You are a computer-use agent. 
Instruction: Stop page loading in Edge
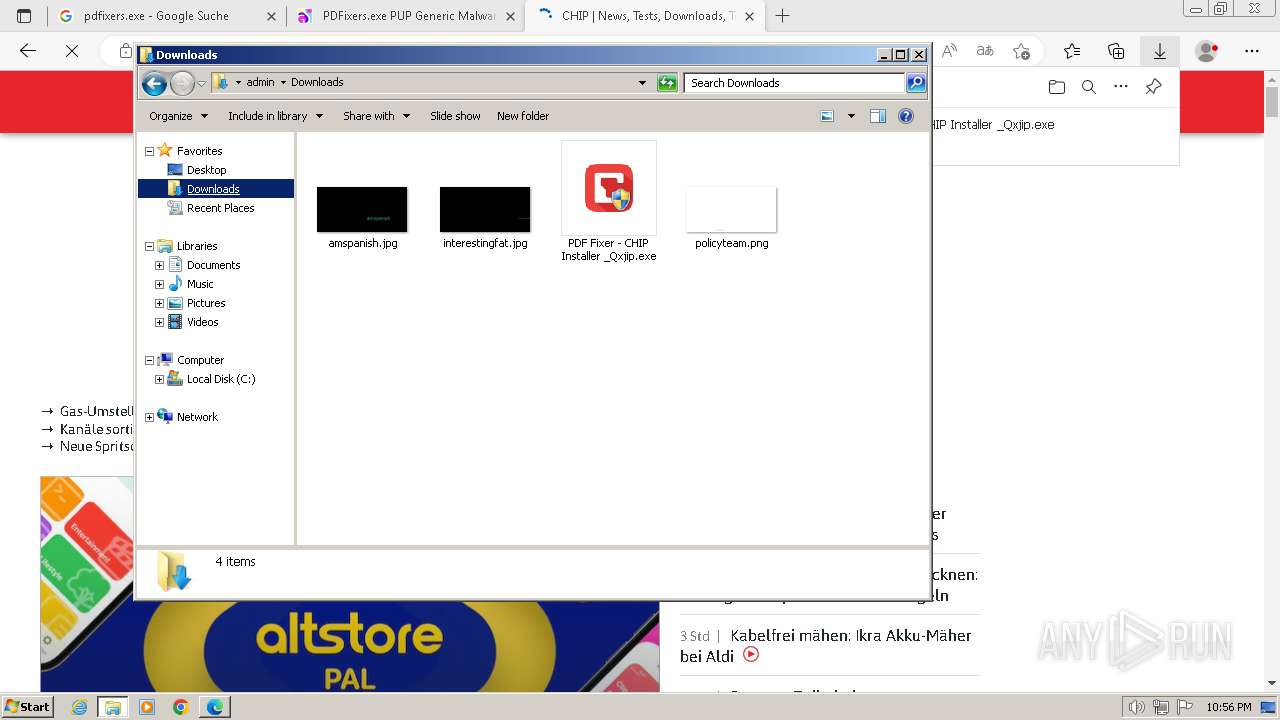point(72,51)
